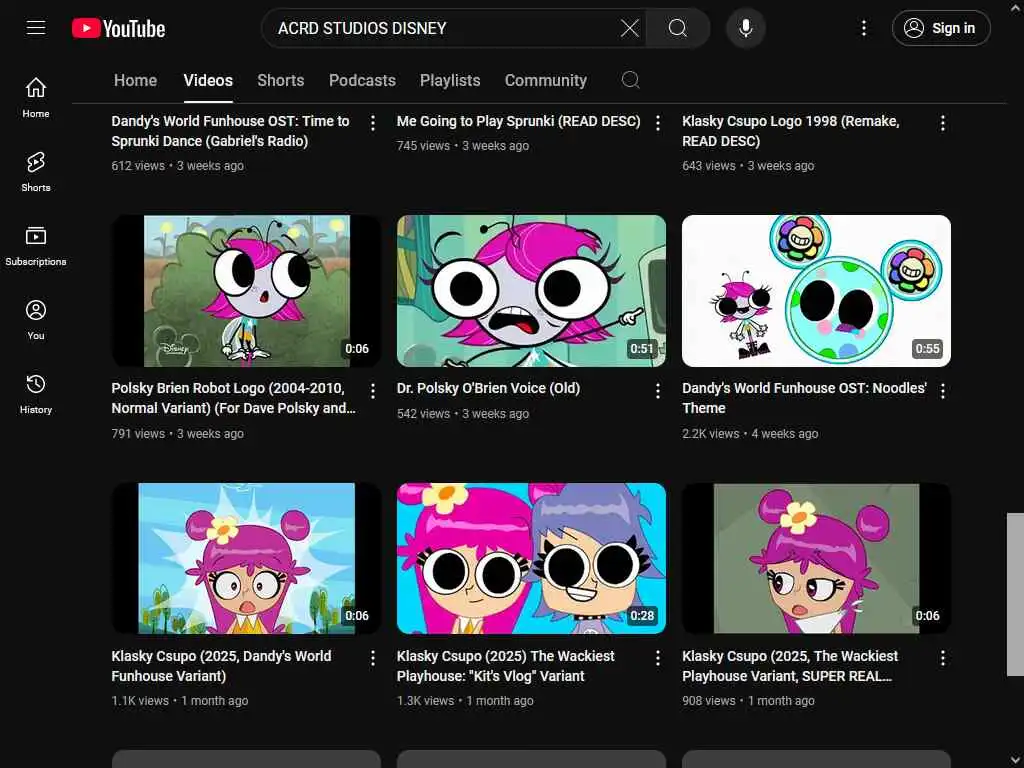Open the hamburger guide menu

point(36,28)
